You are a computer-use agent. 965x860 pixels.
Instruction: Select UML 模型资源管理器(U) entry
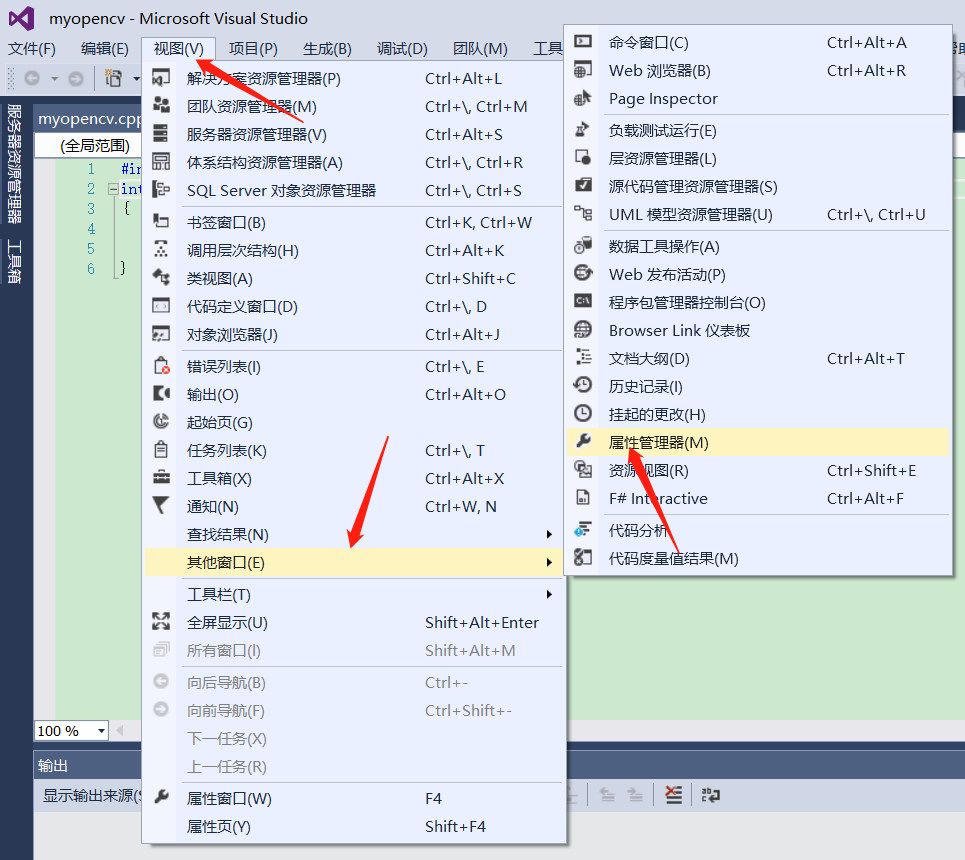758,214
